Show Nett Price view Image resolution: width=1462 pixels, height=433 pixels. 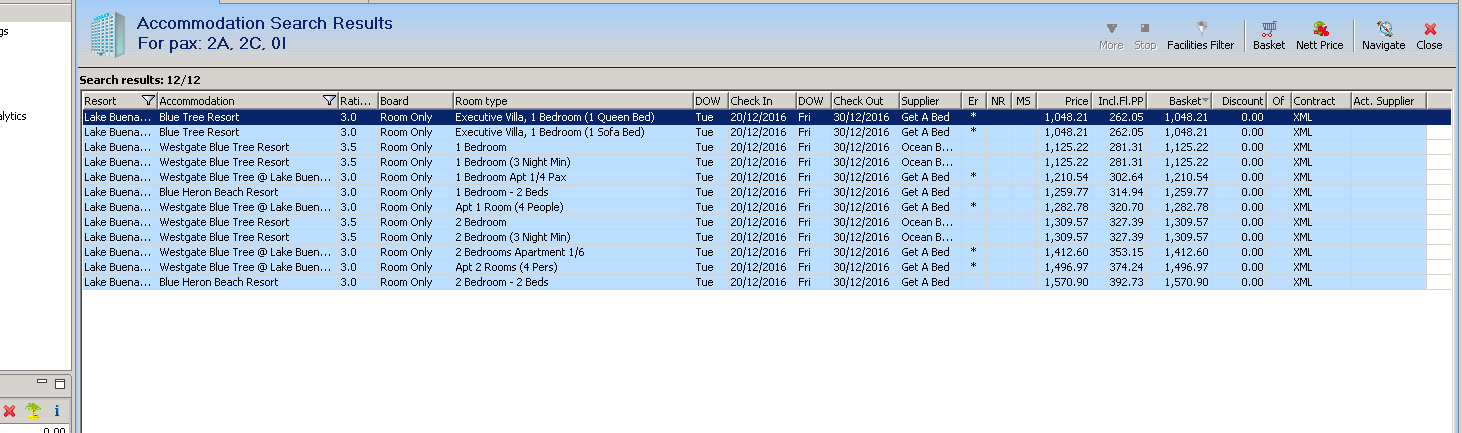click(x=1319, y=36)
